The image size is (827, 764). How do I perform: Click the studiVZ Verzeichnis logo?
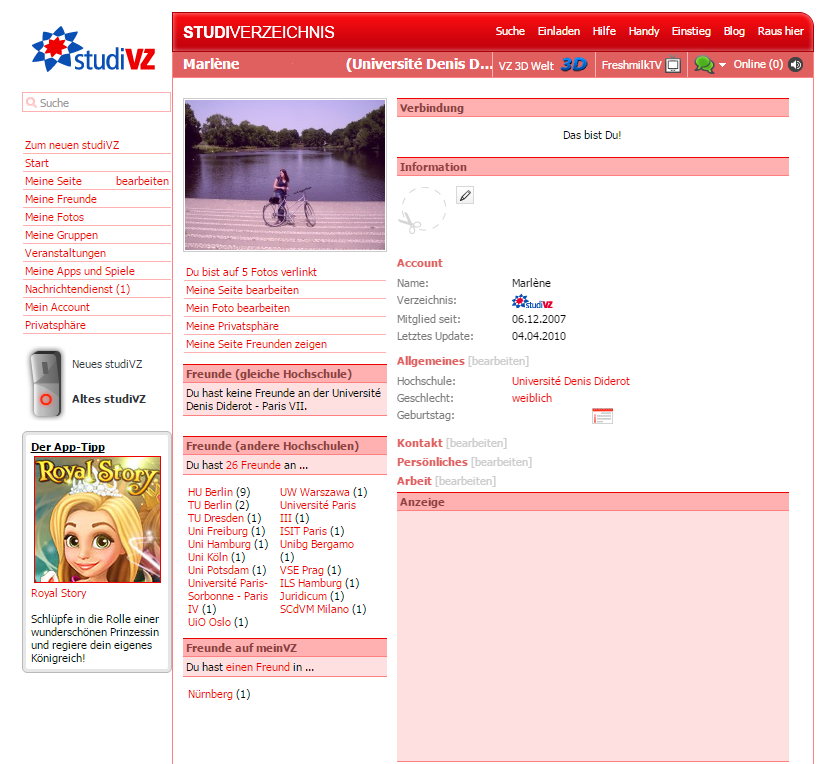click(x=532, y=302)
